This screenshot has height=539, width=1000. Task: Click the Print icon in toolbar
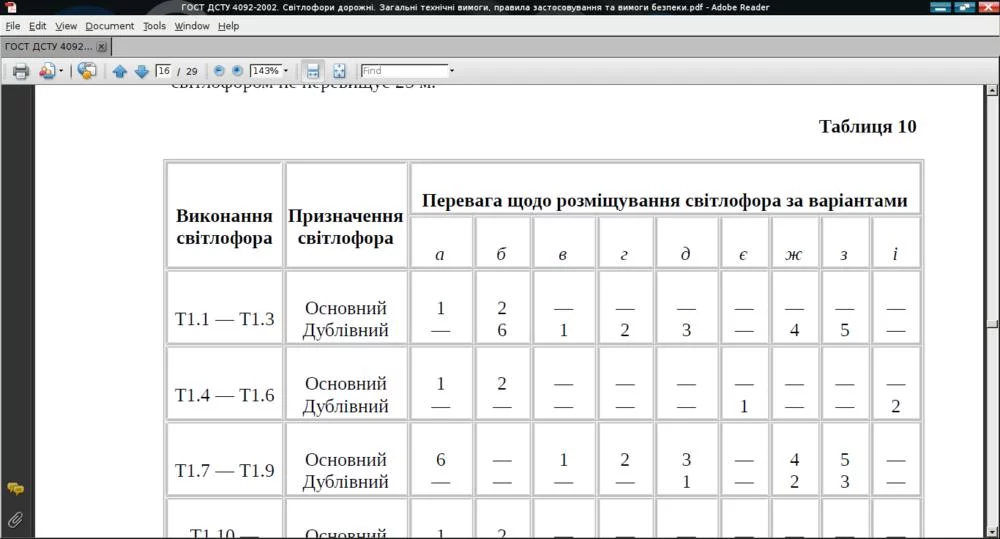(20, 71)
